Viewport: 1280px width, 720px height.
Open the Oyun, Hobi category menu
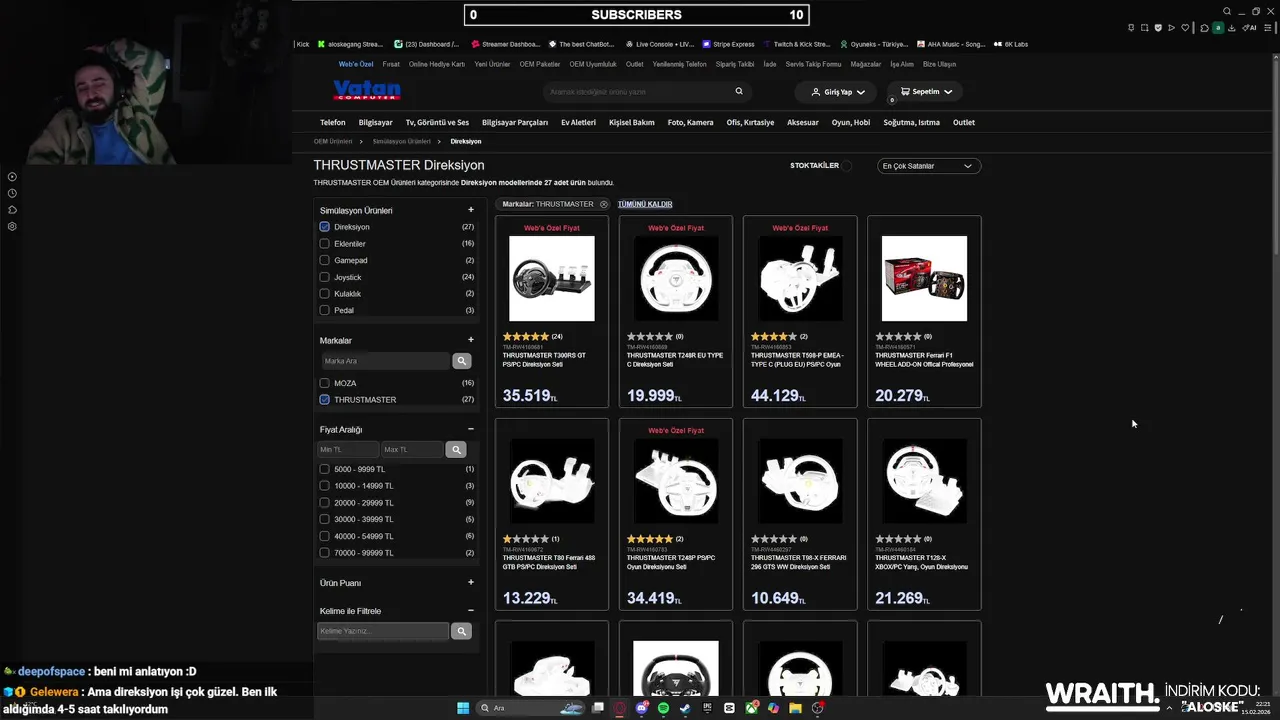(851, 122)
